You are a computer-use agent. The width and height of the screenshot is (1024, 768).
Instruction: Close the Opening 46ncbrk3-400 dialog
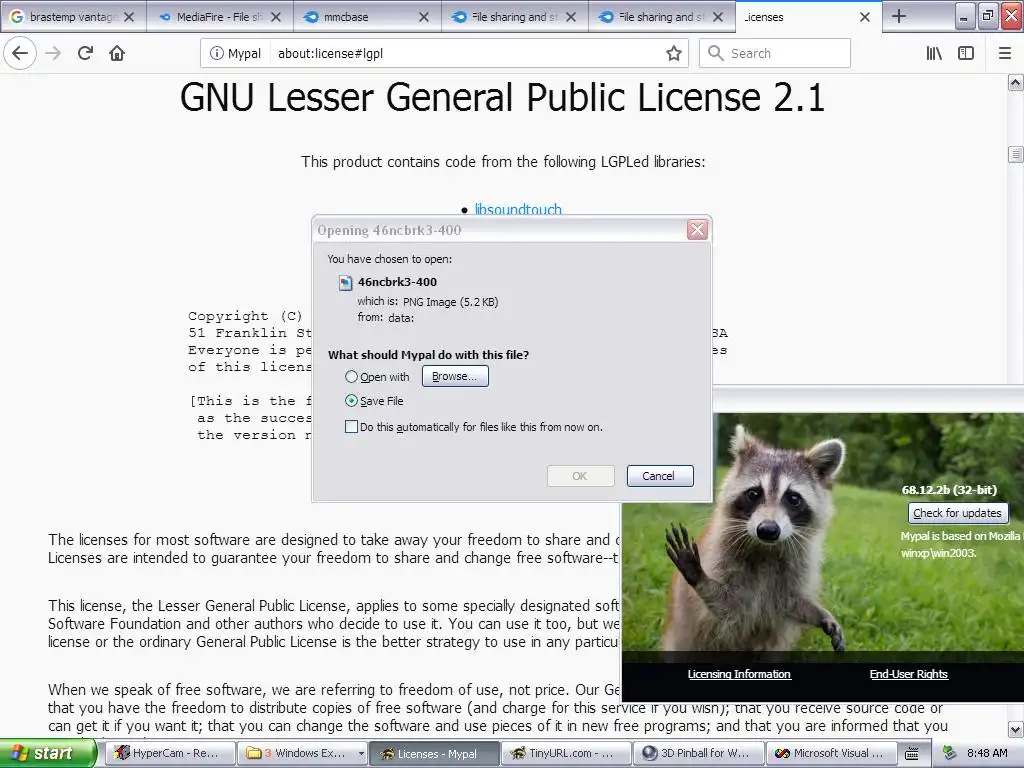697,230
